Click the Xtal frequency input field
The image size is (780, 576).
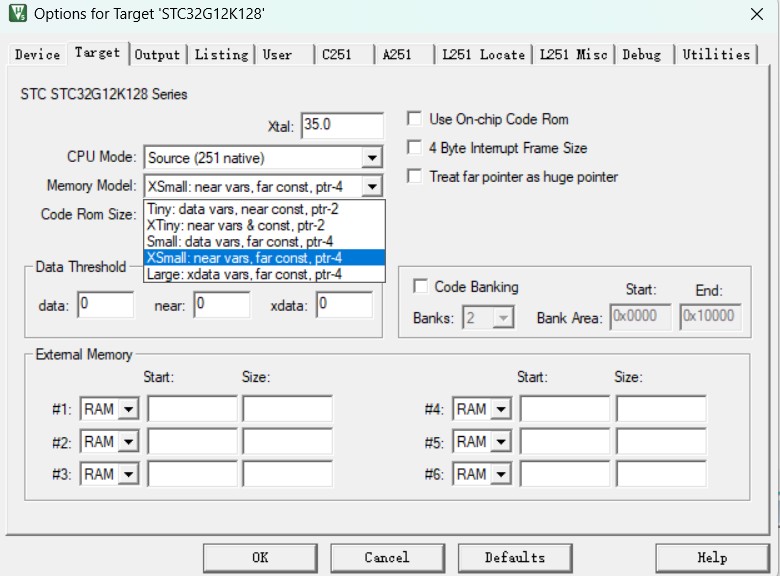click(x=342, y=125)
